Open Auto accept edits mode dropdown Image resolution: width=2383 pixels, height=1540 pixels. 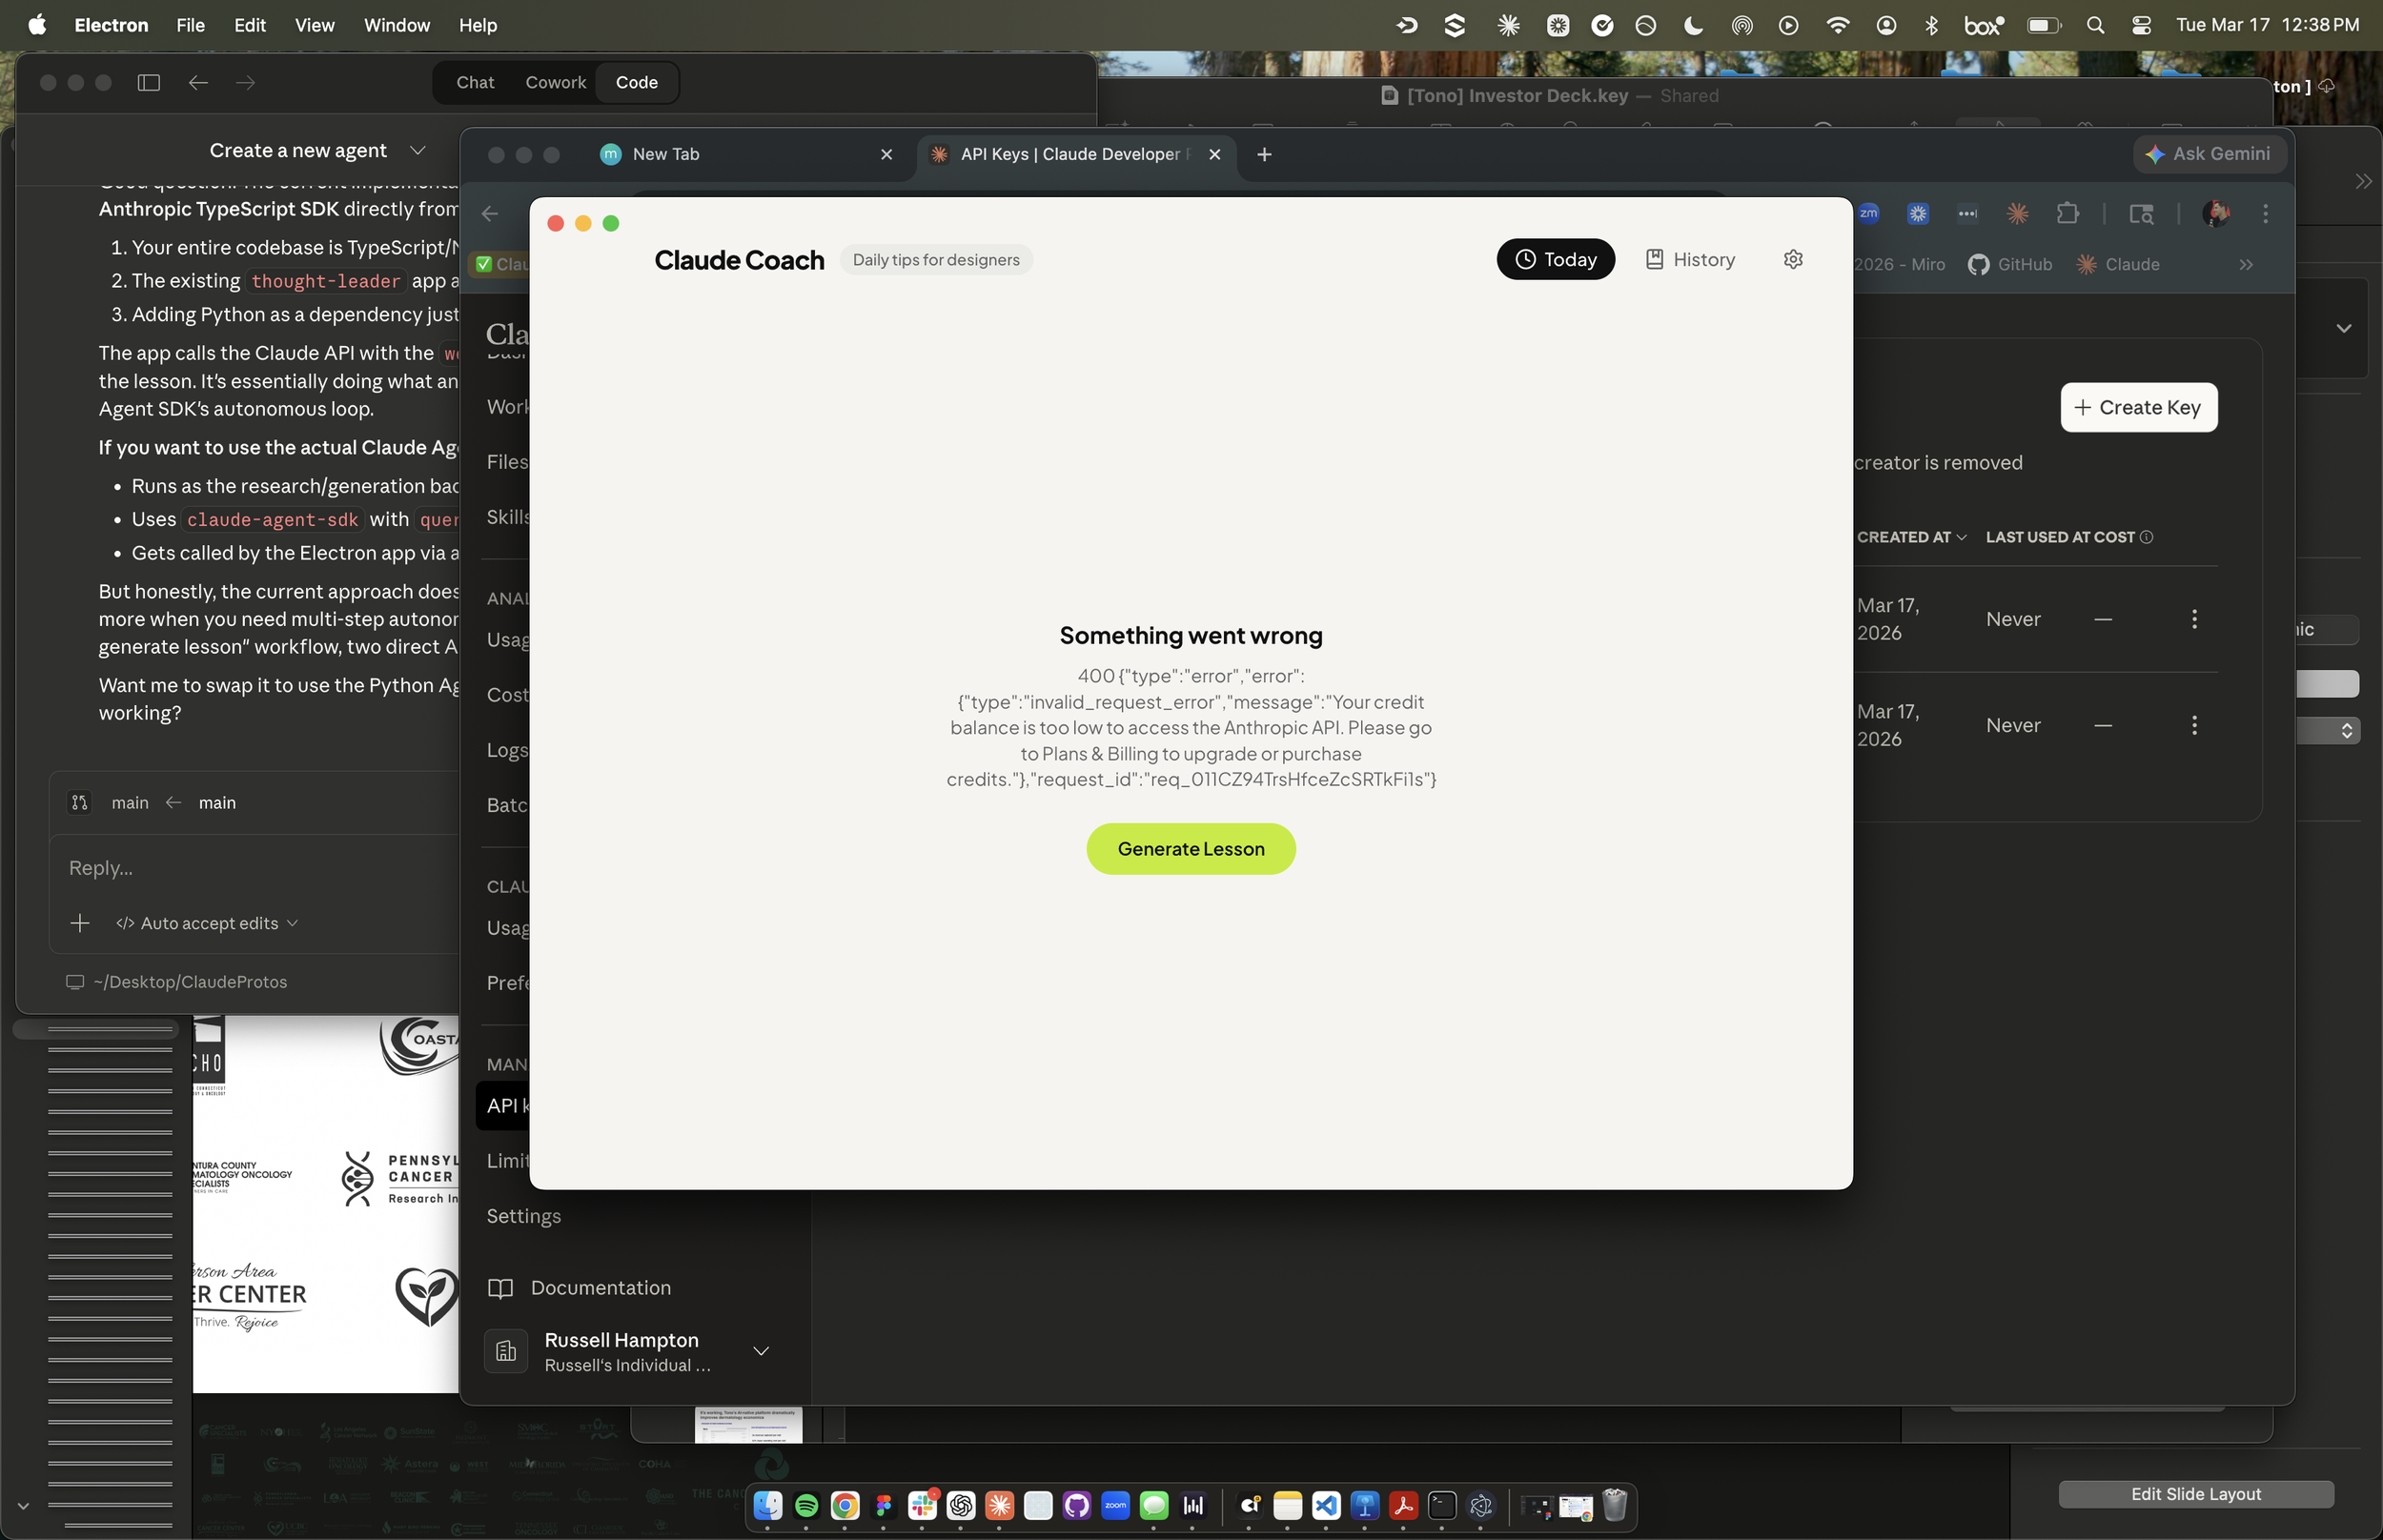208,923
